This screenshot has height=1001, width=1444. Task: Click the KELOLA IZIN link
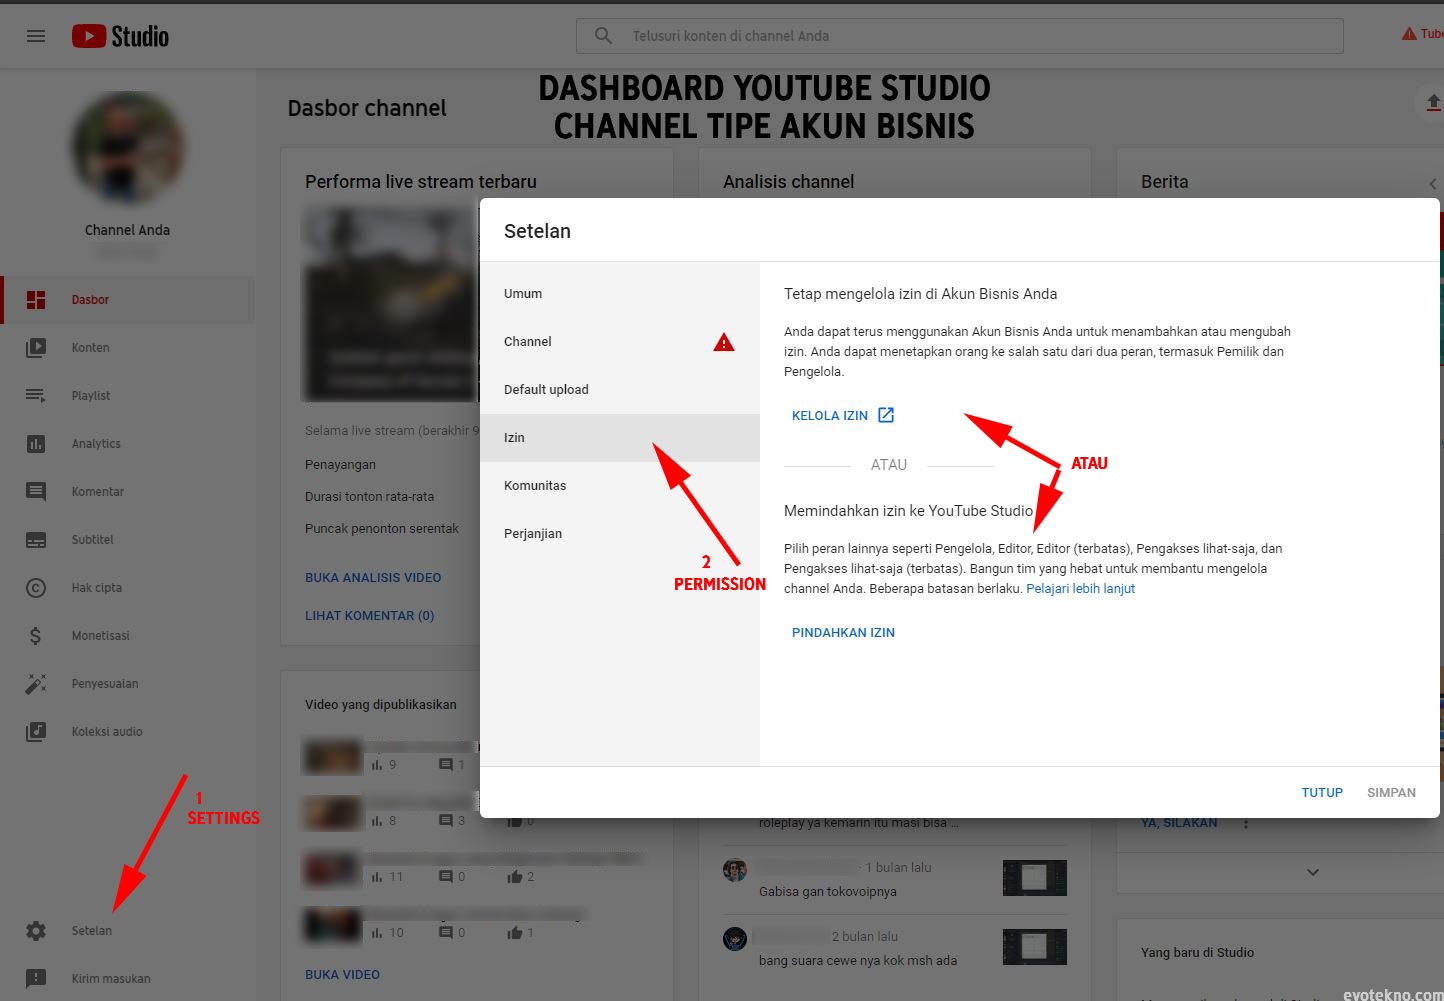(830, 416)
